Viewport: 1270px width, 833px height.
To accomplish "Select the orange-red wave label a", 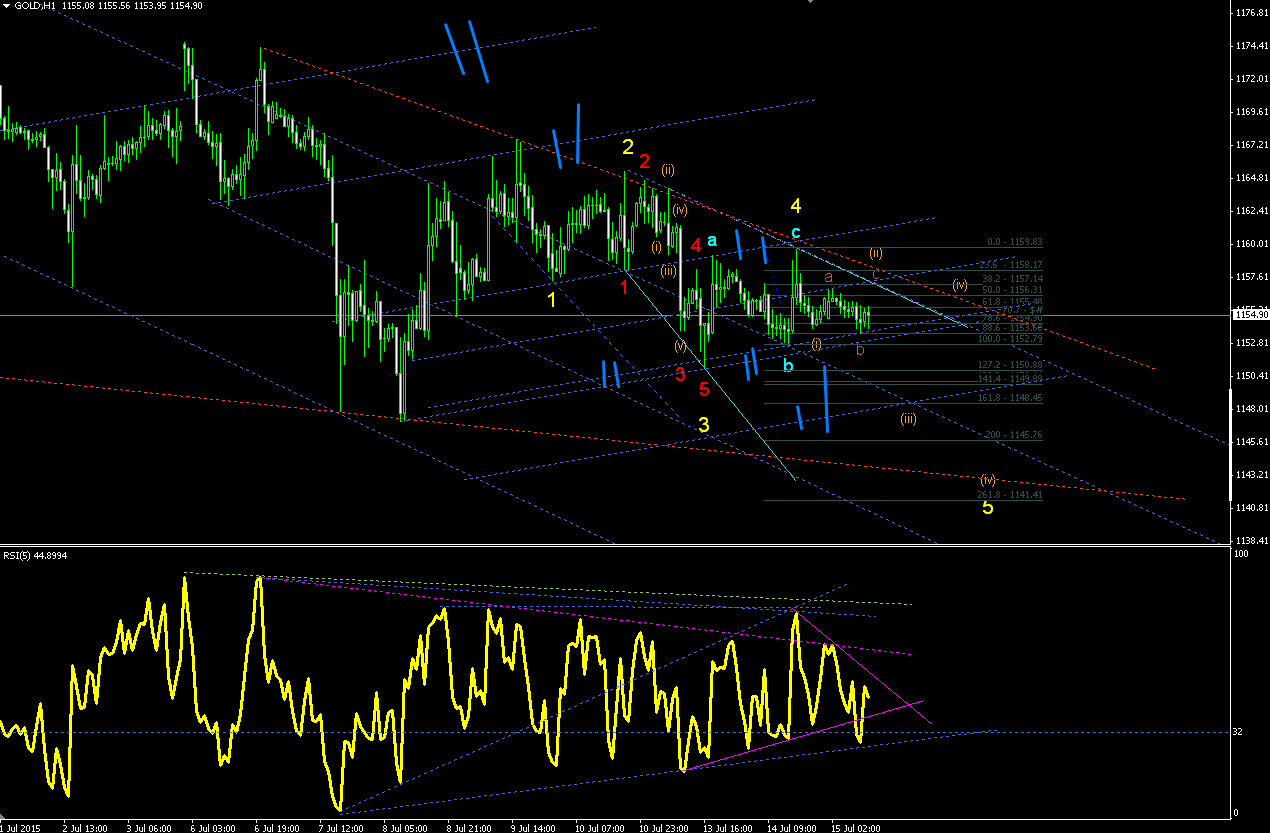I will point(828,276).
